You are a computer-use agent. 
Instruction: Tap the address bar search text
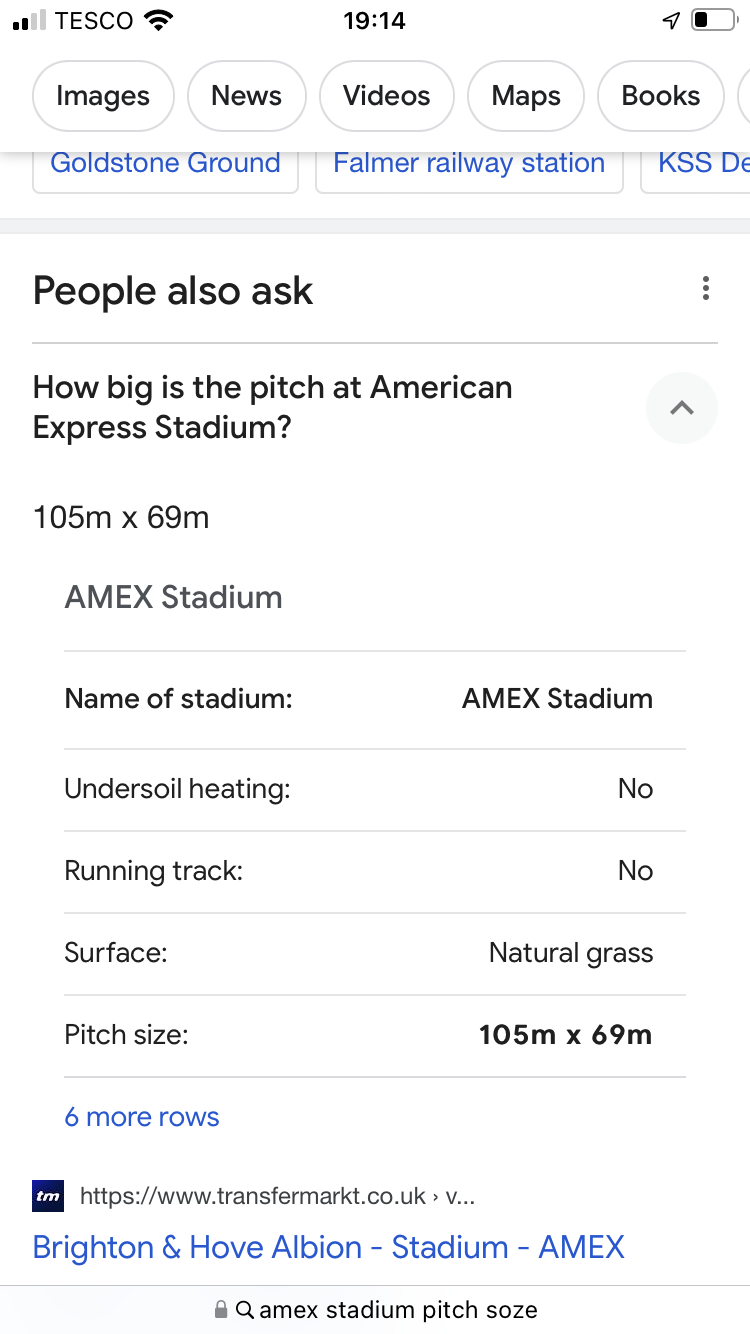point(398,1309)
